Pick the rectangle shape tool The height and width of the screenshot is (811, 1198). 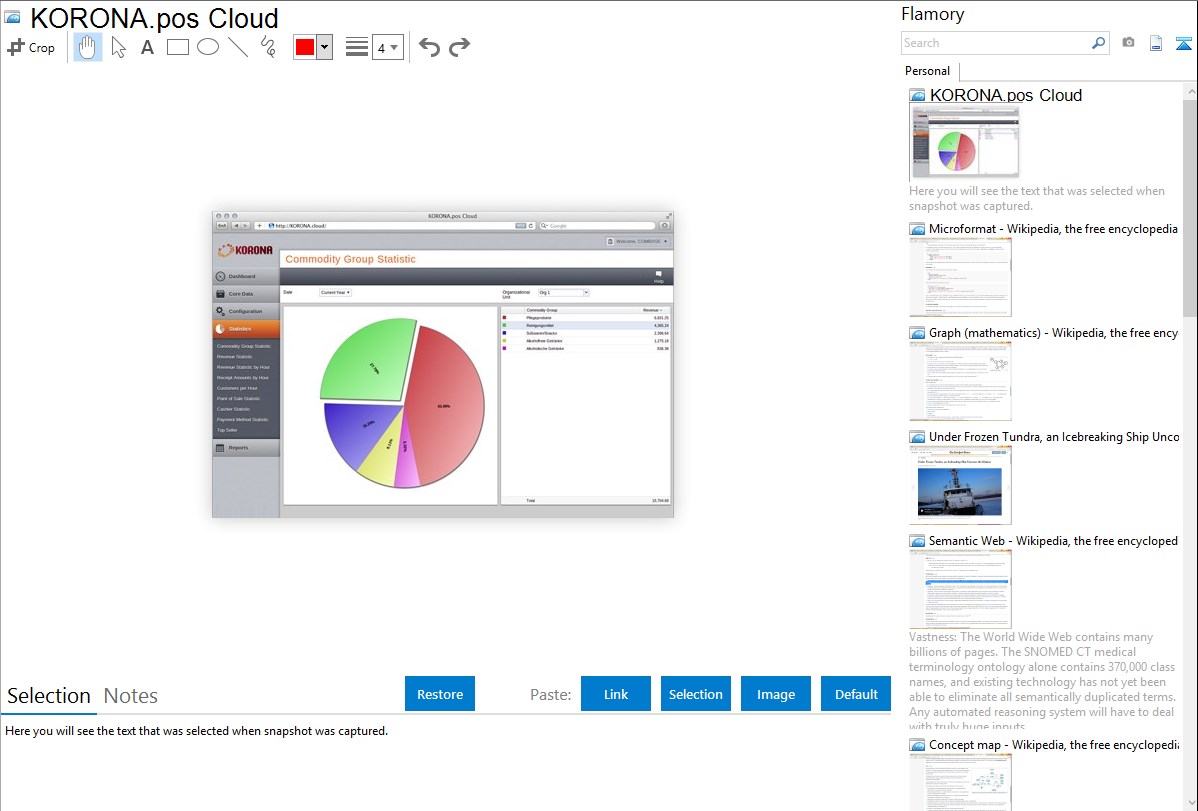(x=177, y=47)
